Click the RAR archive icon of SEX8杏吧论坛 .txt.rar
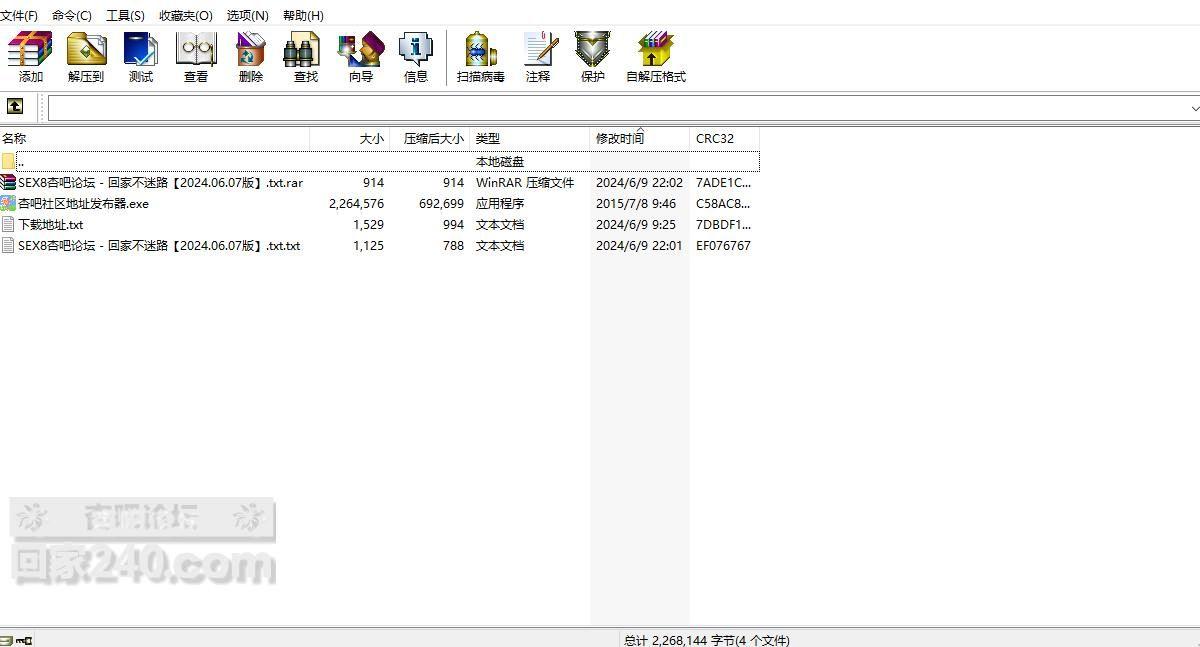 click(x=8, y=182)
